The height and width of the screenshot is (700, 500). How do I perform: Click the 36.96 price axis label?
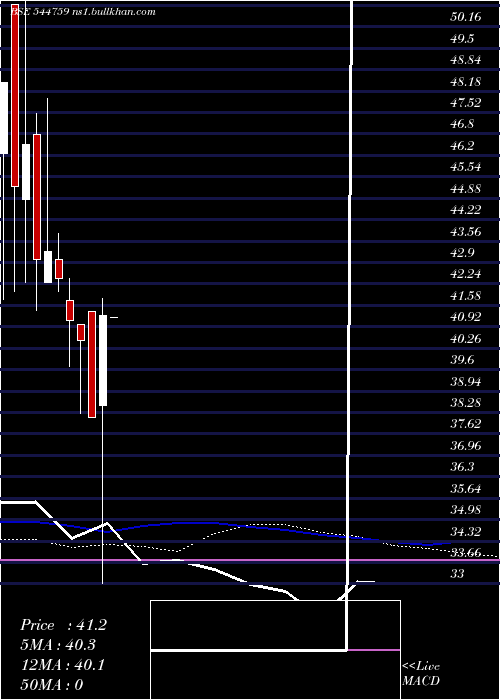466,445
